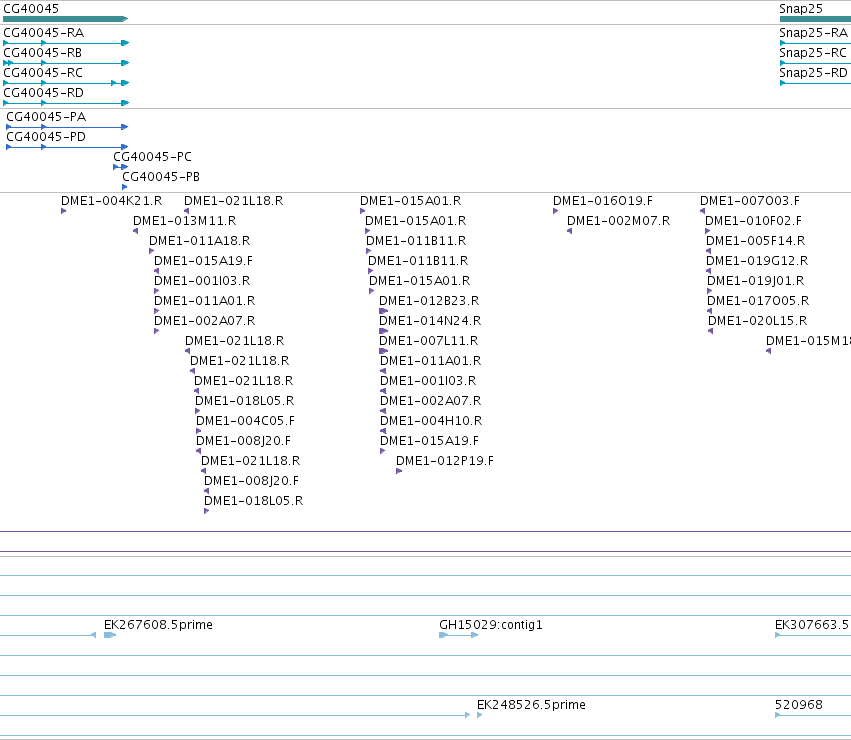Choose the CG40045-RD transcript label

pyautogui.click(x=44, y=93)
